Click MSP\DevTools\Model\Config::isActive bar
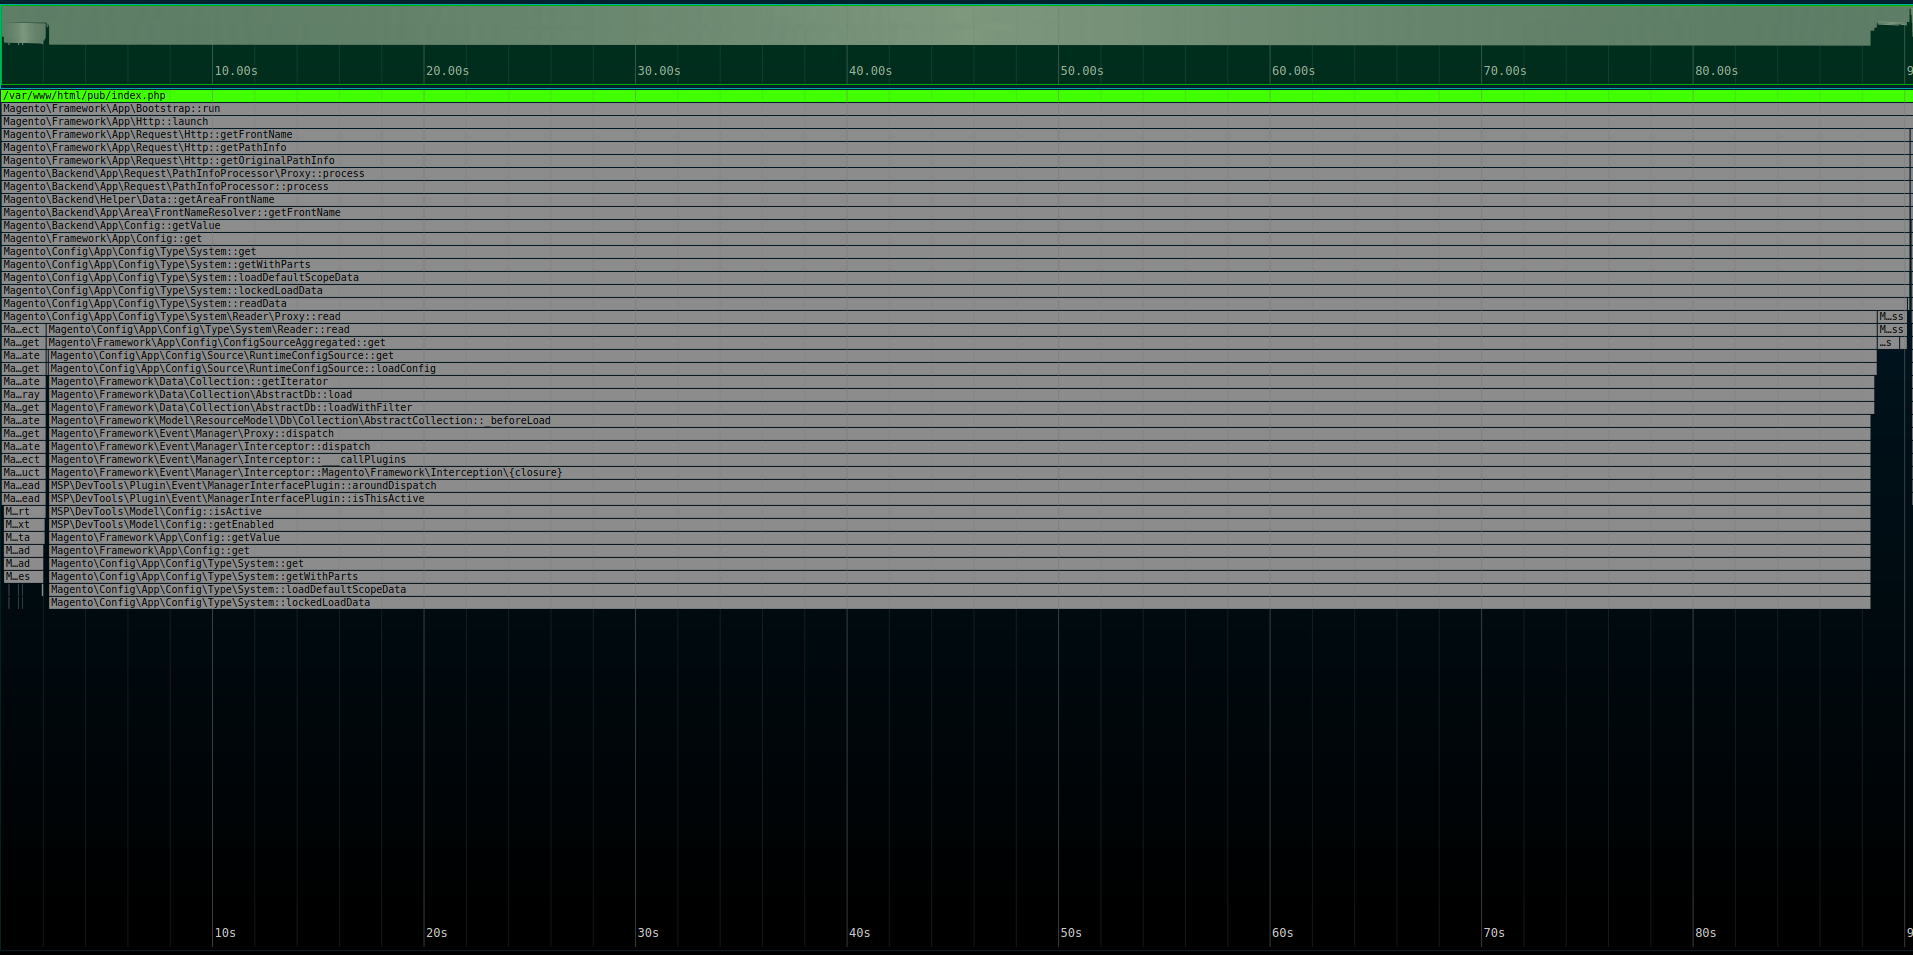This screenshot has width=1913, height=955. pyautogui.click(x=960, y=512)
